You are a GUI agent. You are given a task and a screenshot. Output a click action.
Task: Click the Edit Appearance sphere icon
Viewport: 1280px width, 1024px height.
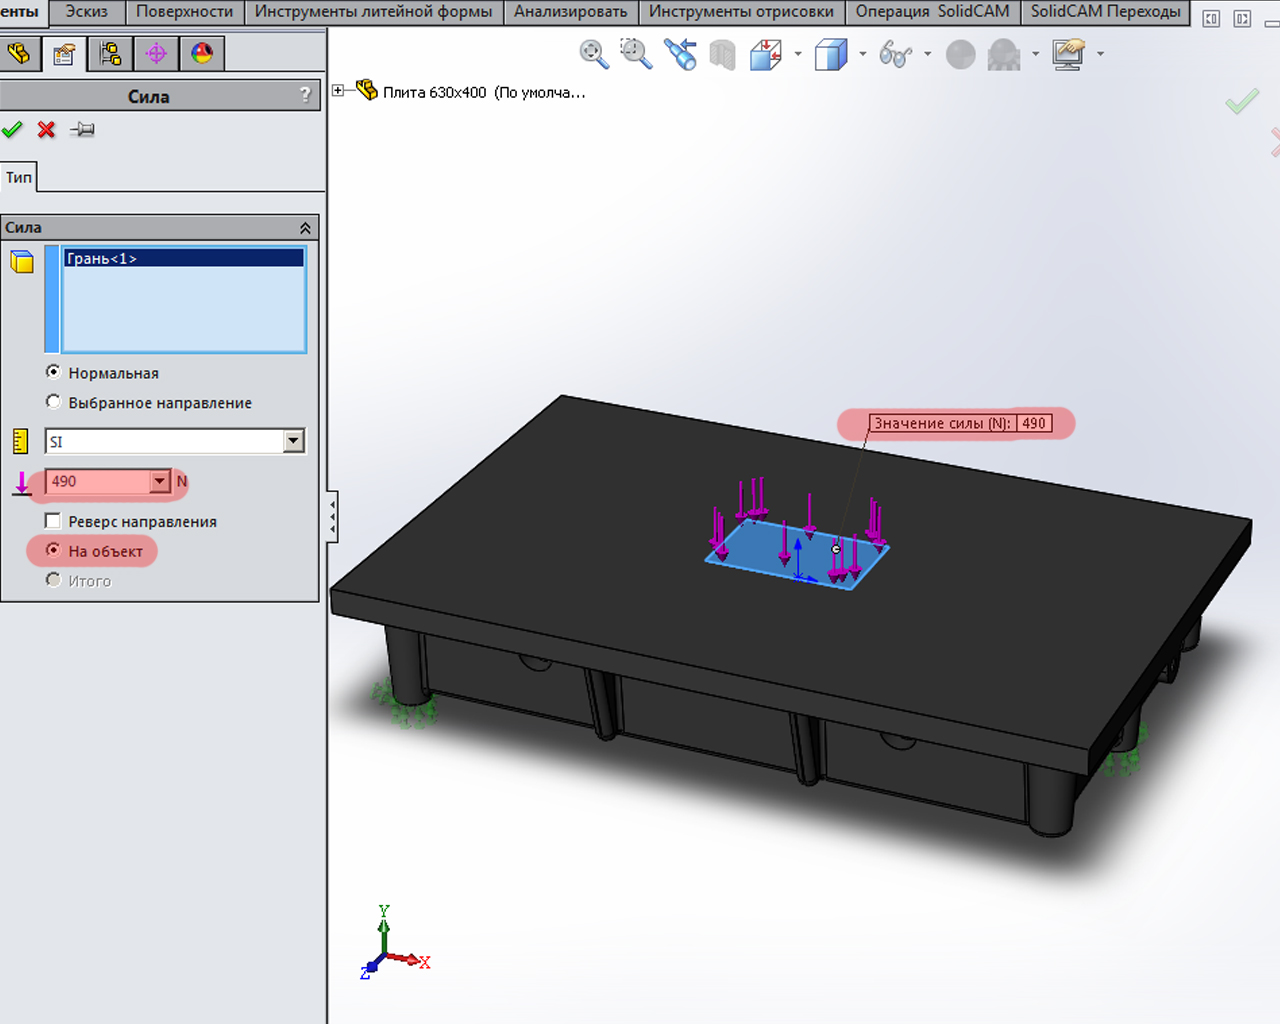960,54
